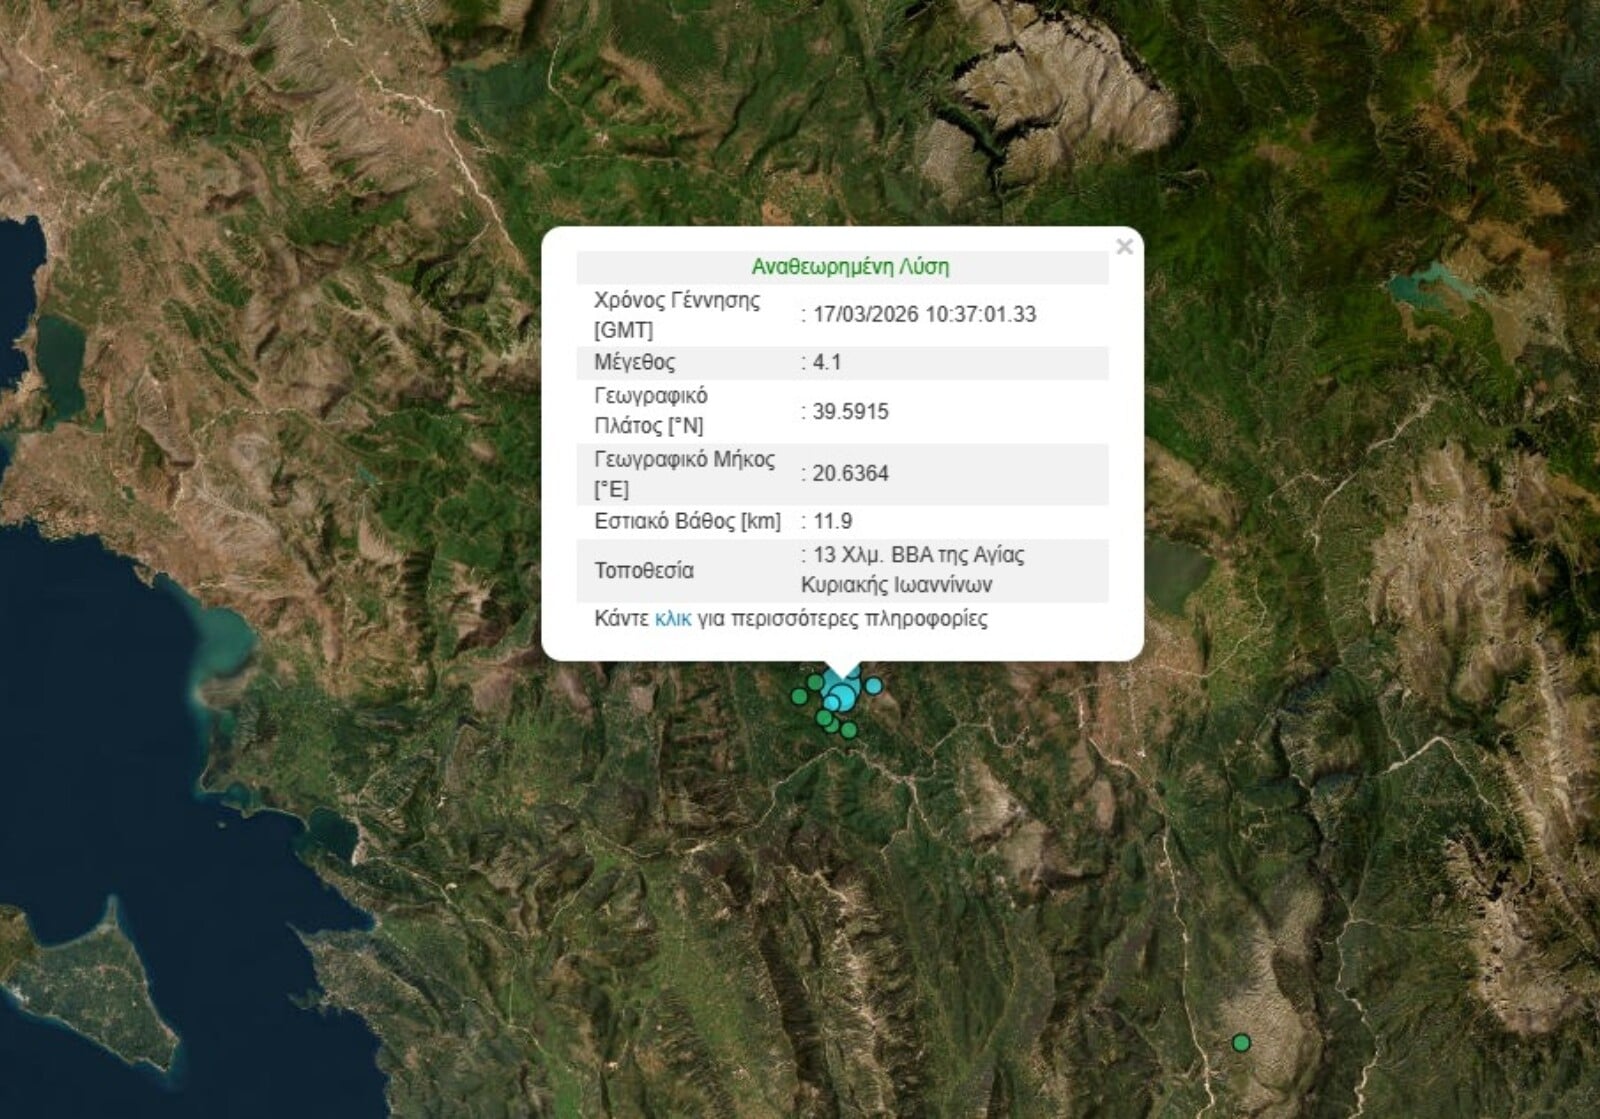This screenshot has width=1600, height=1119.
Task: Click the magnitude value 4.1
Action: click(826, 362)
